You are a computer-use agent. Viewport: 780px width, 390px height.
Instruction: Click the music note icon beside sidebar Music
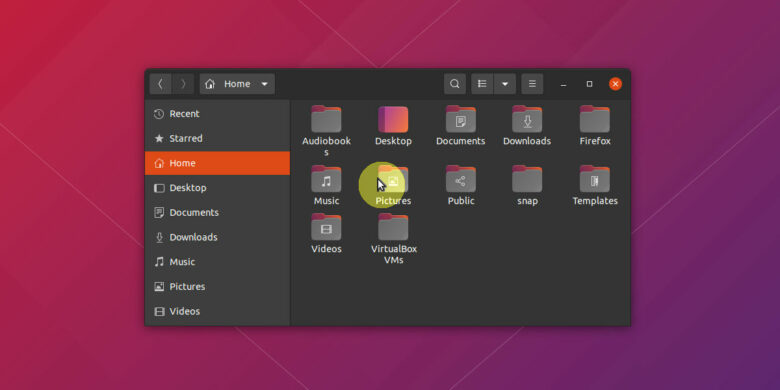(x=159, y=262)
